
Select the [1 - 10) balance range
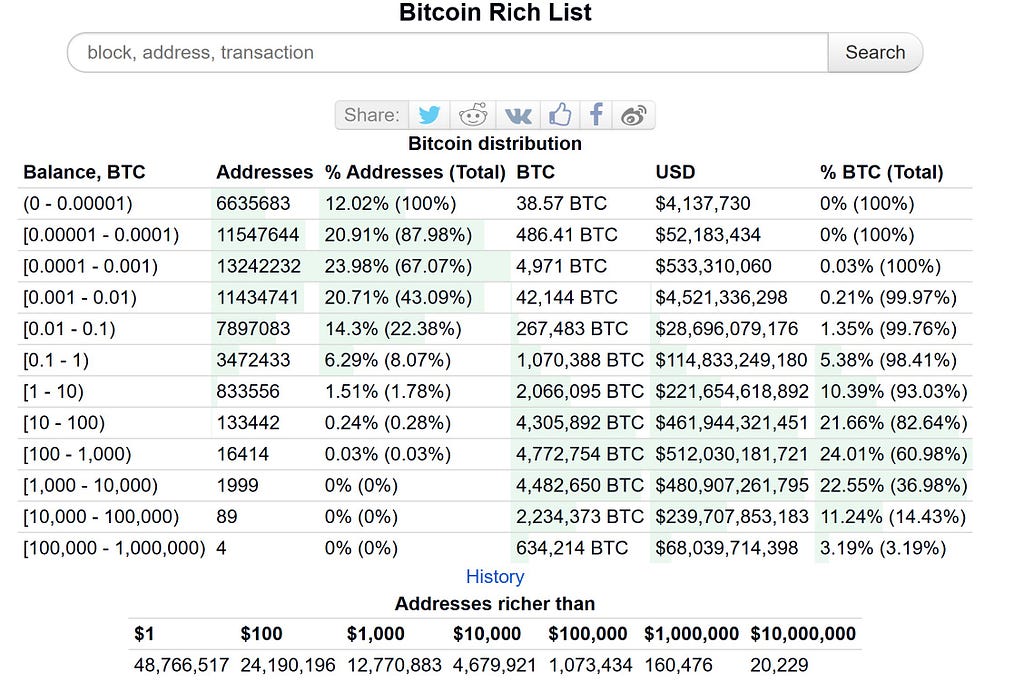coord(54,392)
